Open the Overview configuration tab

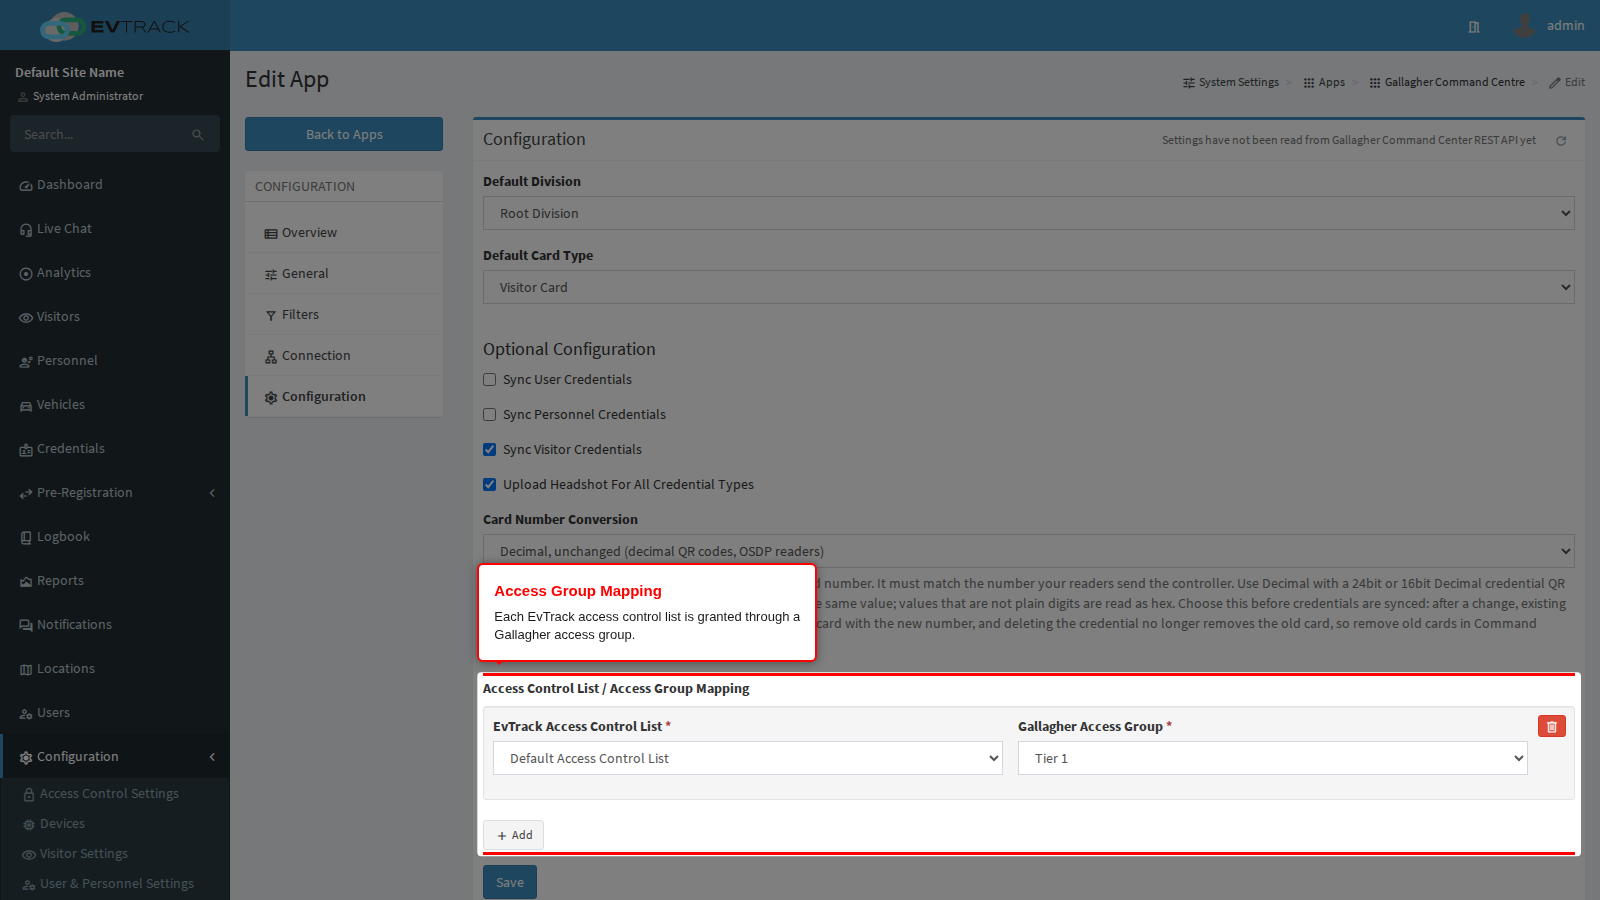click(x=344, y=233)
